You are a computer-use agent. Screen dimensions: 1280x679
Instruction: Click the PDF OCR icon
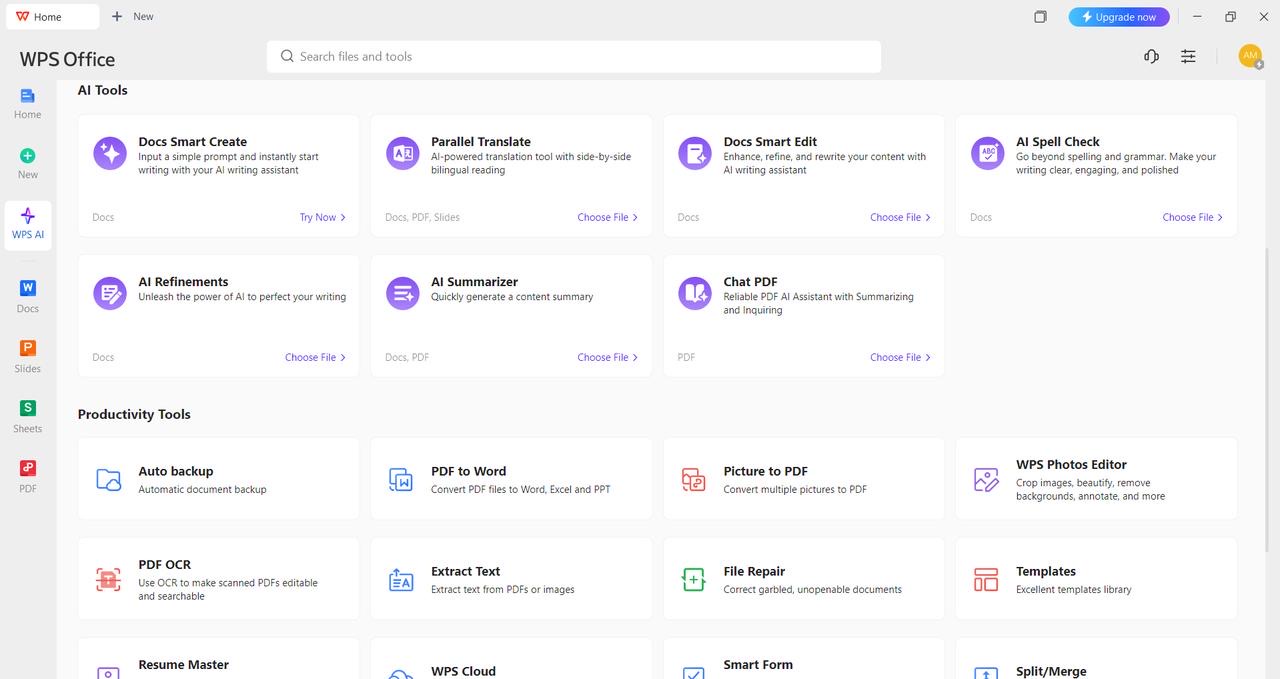[108, 579]
